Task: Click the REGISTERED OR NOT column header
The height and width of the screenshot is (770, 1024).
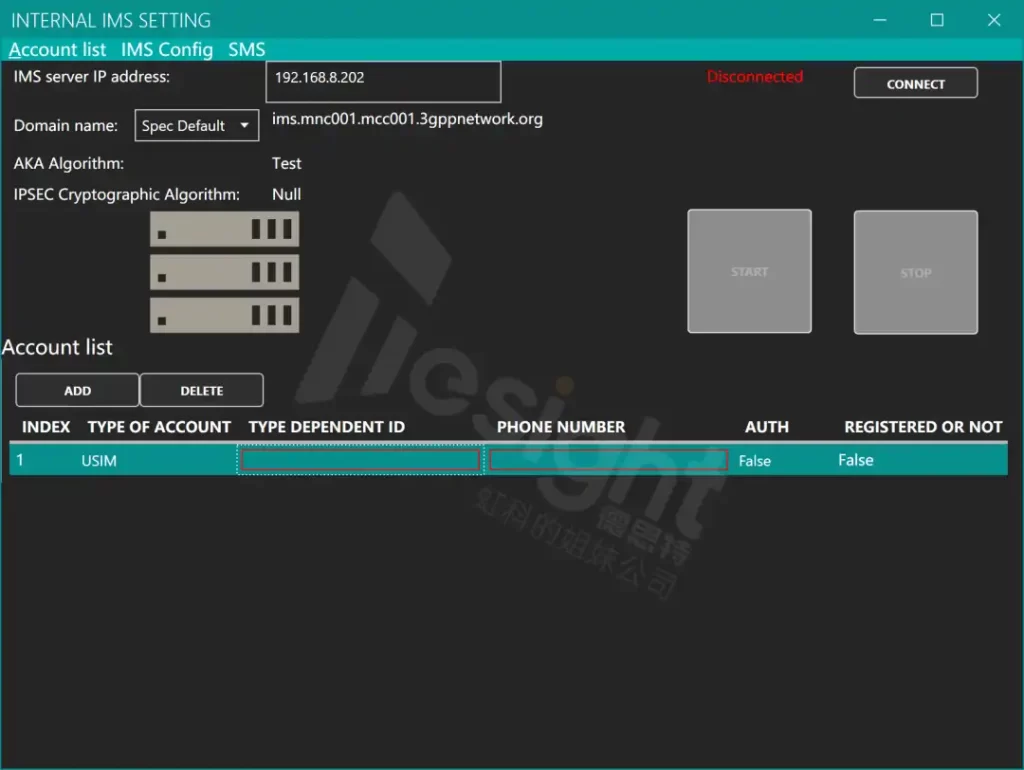Action: point(923,427)
